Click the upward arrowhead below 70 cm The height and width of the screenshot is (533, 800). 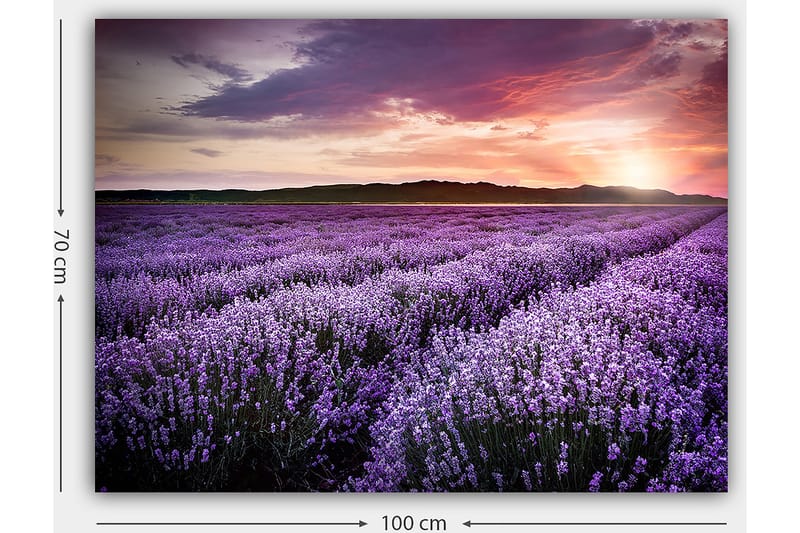(x=61, y=298)
